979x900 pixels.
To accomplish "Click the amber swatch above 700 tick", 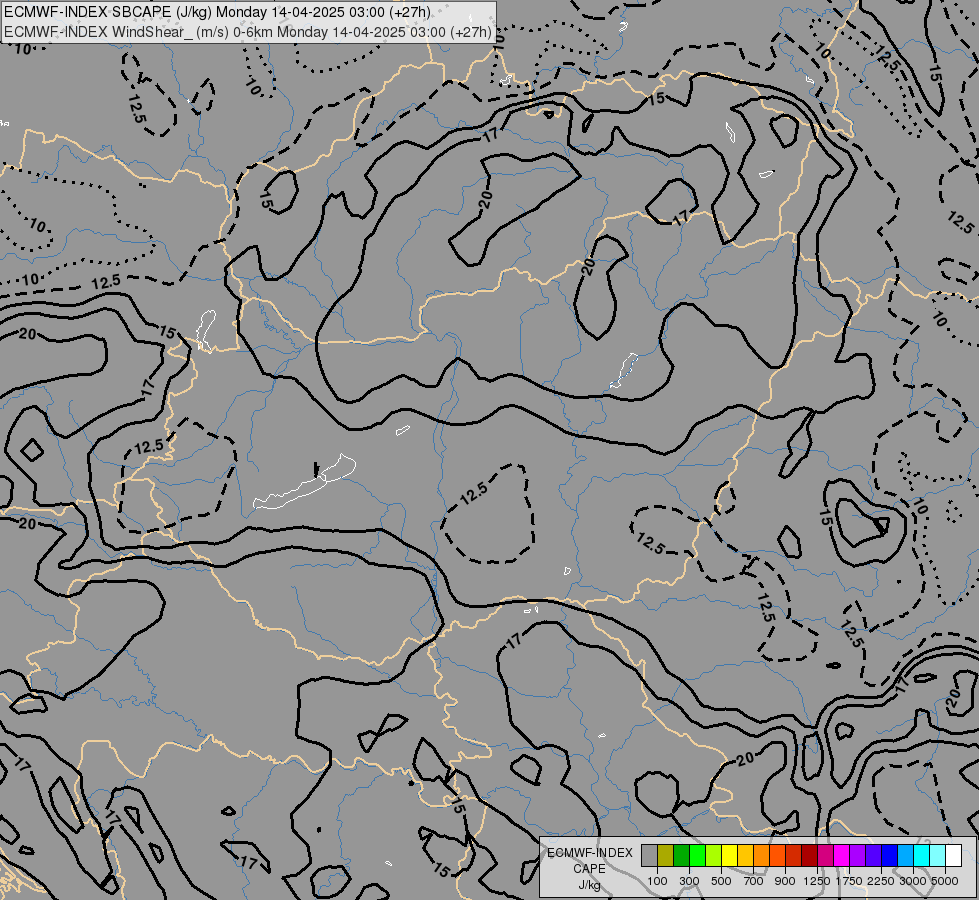I will [x=745, y=855].
